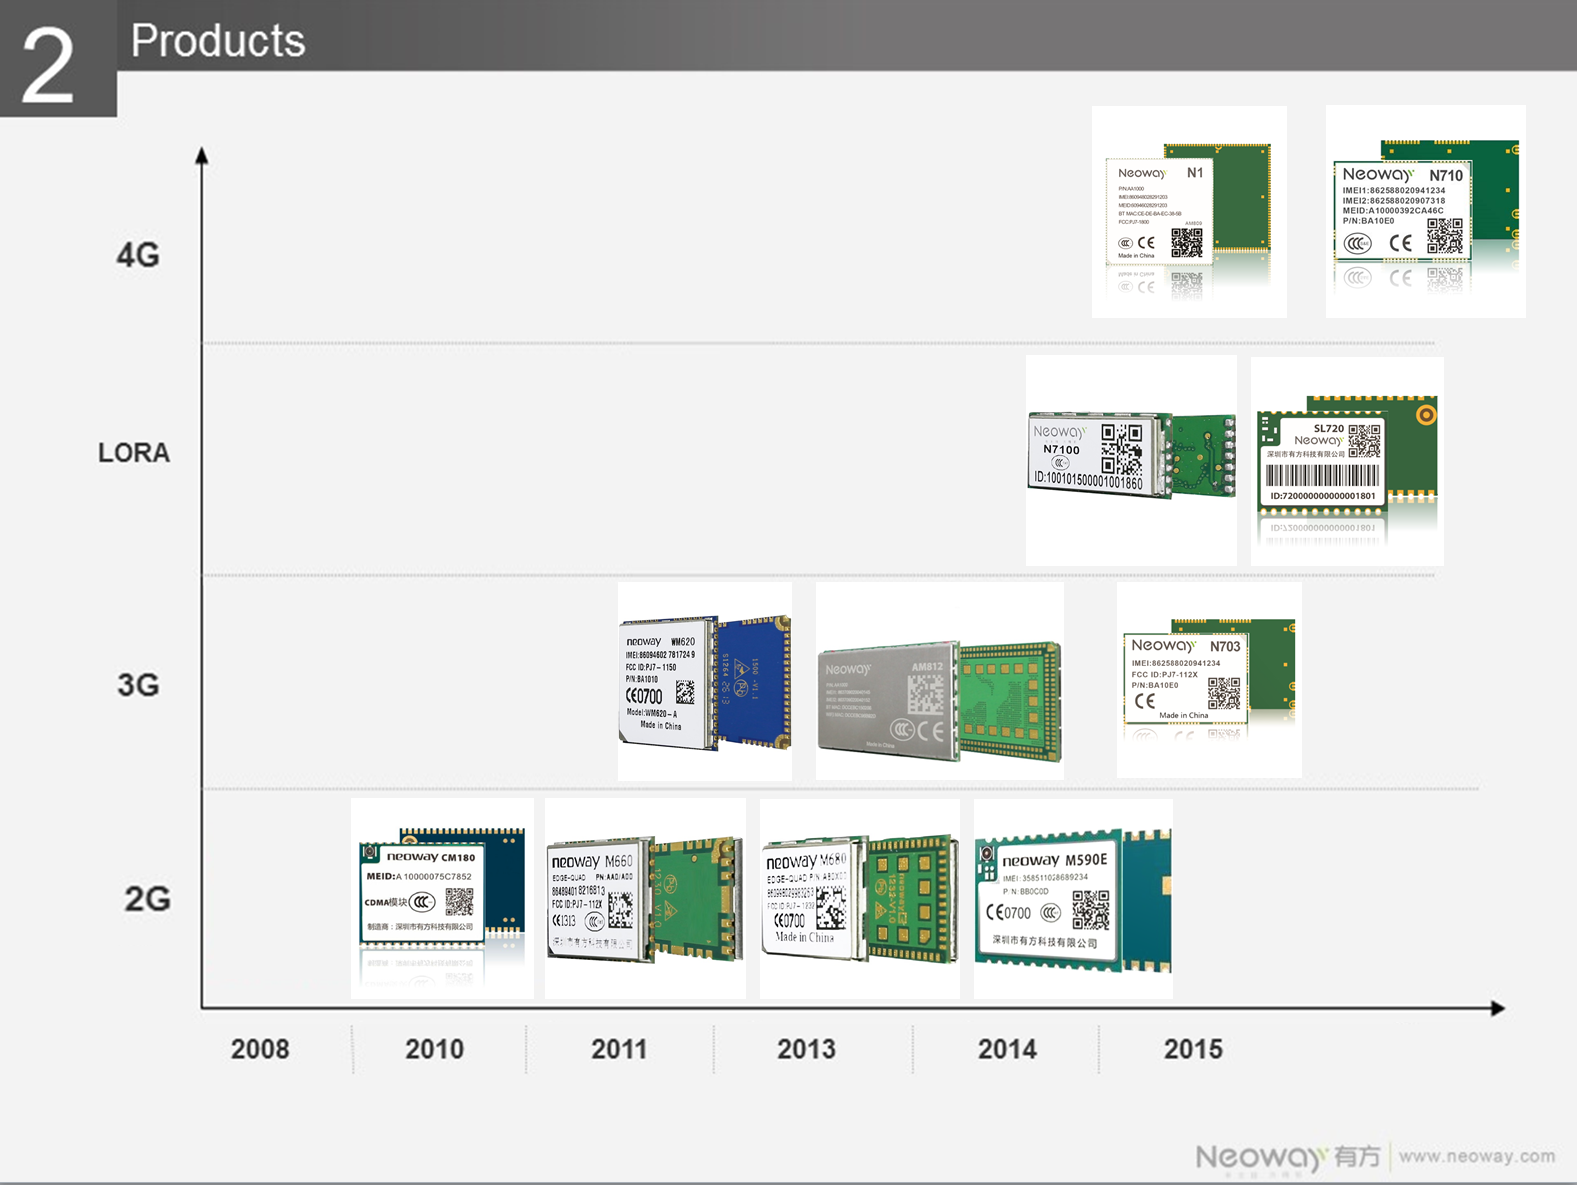Viewport: 1577px width, 1185px height.
Task: Click the Products slide title
Action: click(x=218, y=41)
